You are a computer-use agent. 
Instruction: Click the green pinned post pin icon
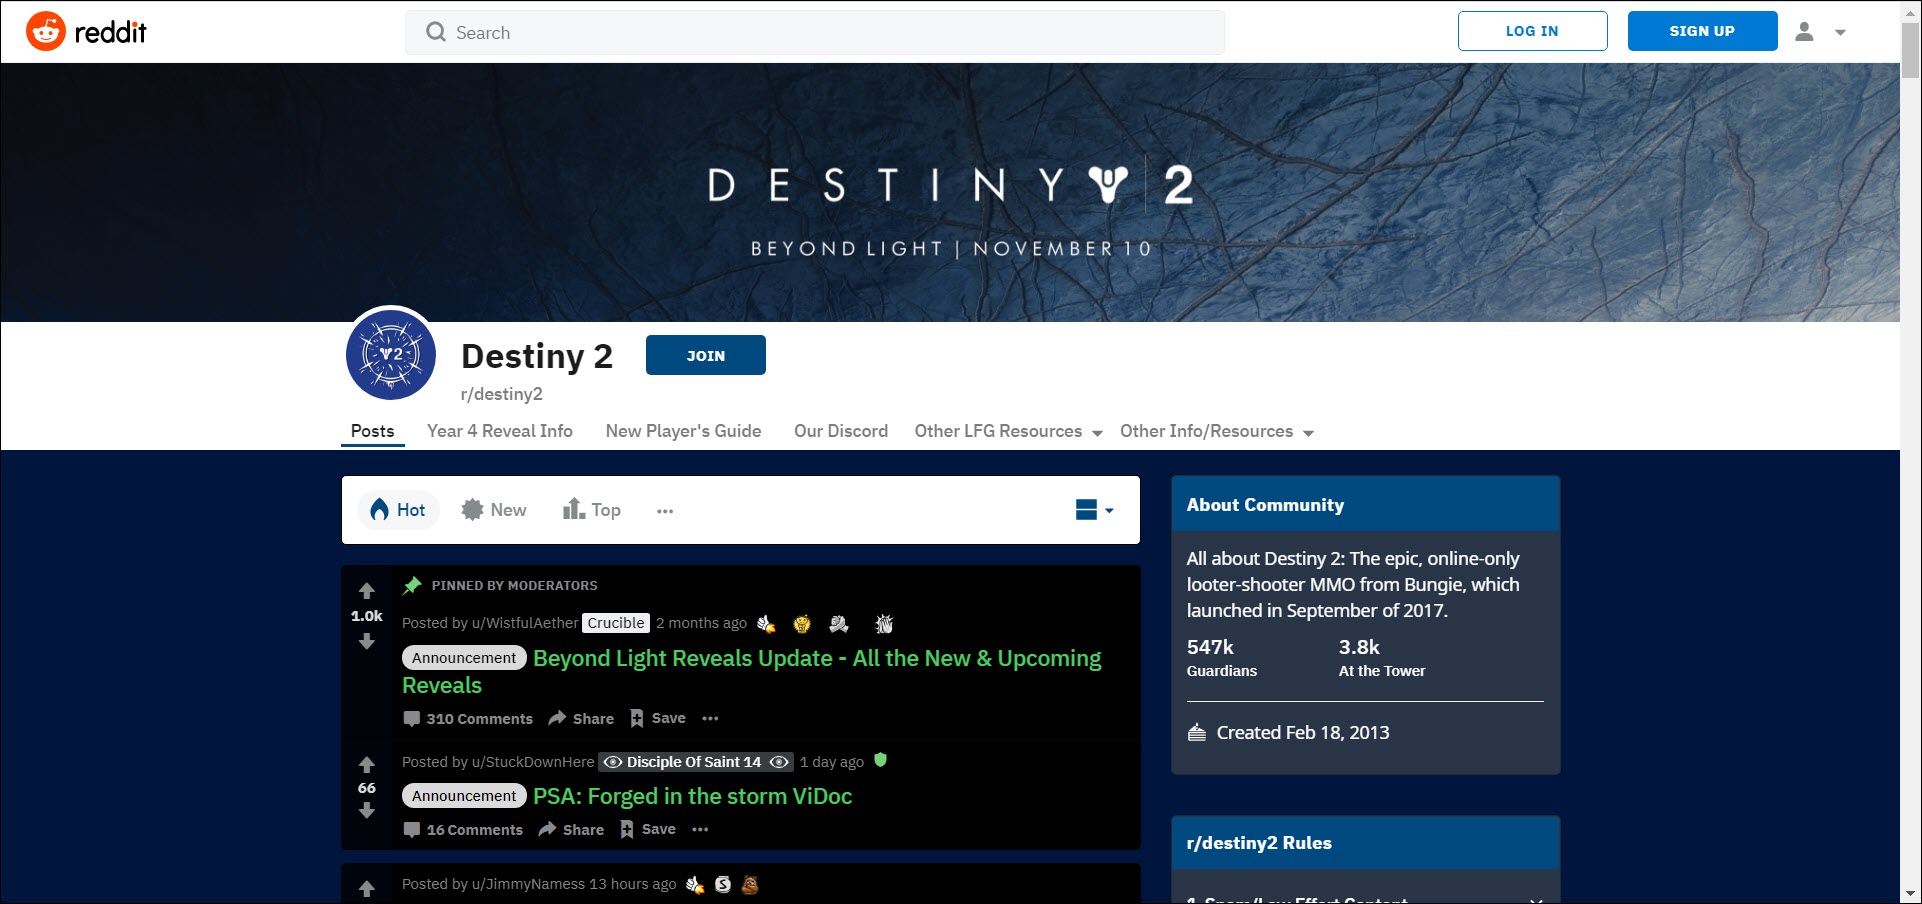[x=412, y=585]
